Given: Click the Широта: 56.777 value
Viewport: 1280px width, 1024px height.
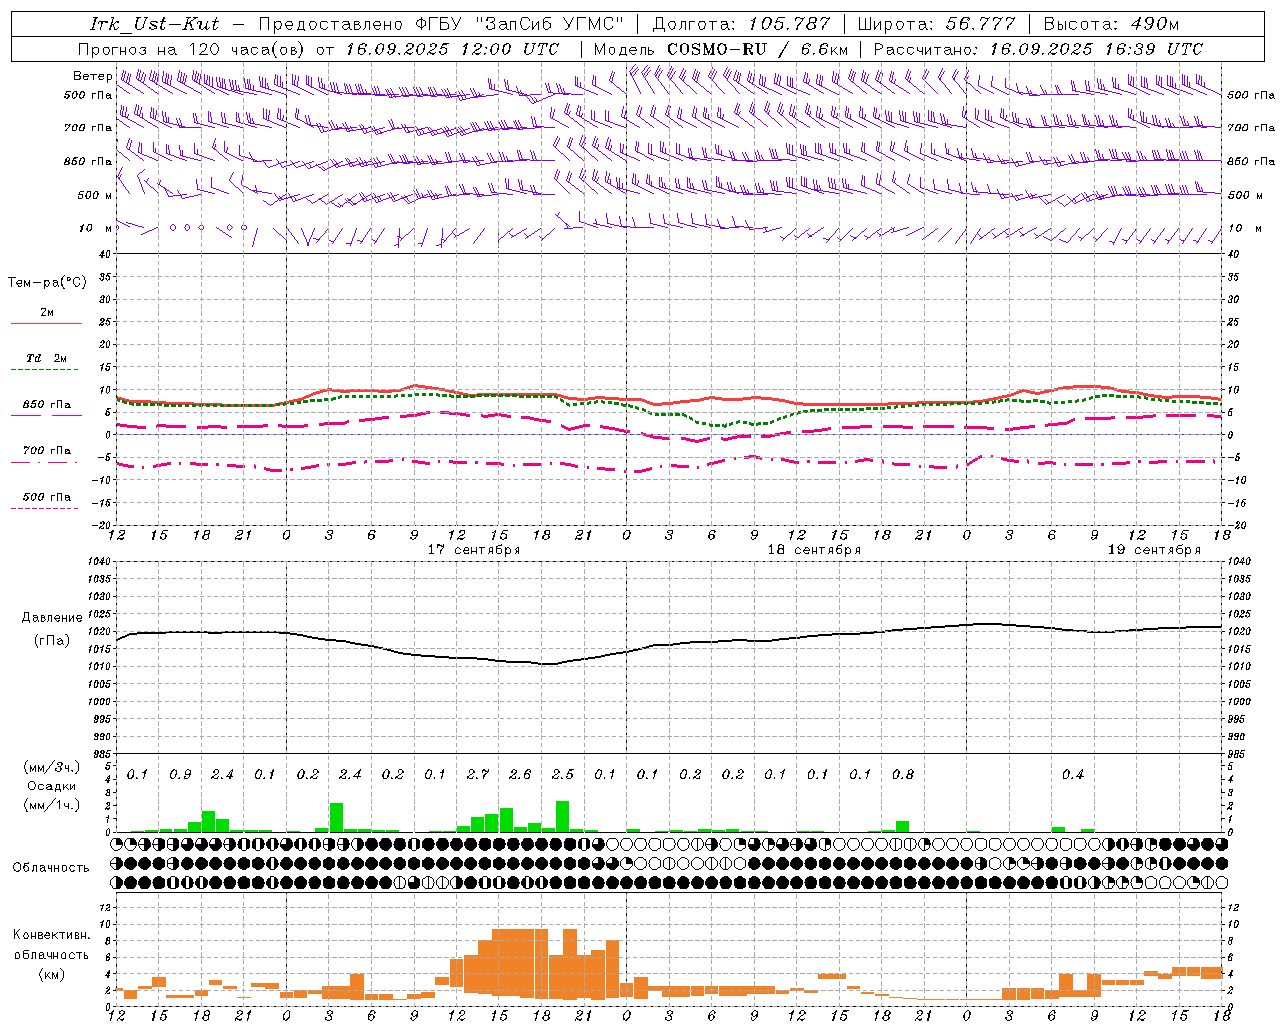Looking at the screenshot, I should pyautogui.click(x=936, y=24).
